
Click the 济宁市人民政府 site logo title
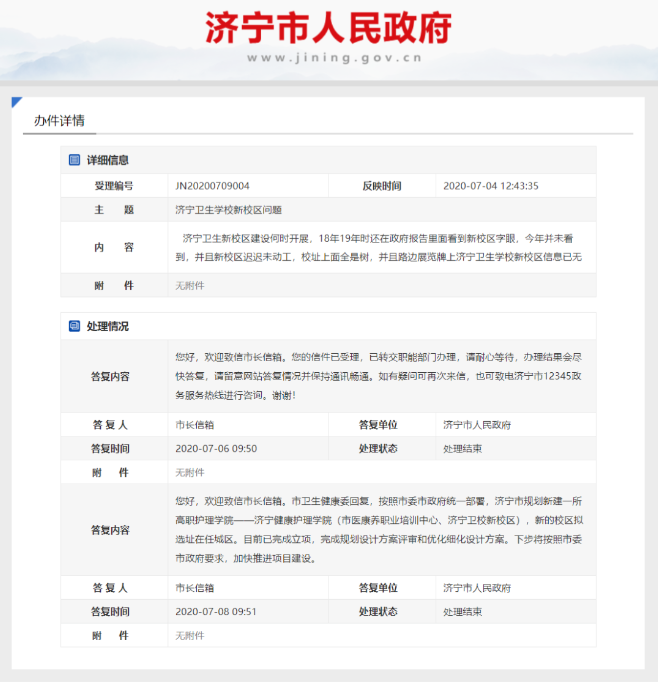pos(328,28)
